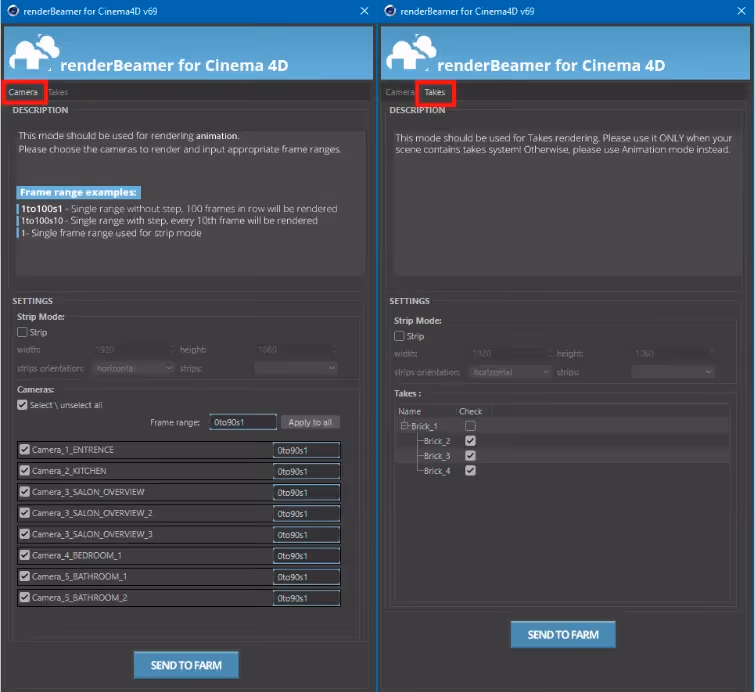Click 'Frame range examples:' highlighted heading

78,192
